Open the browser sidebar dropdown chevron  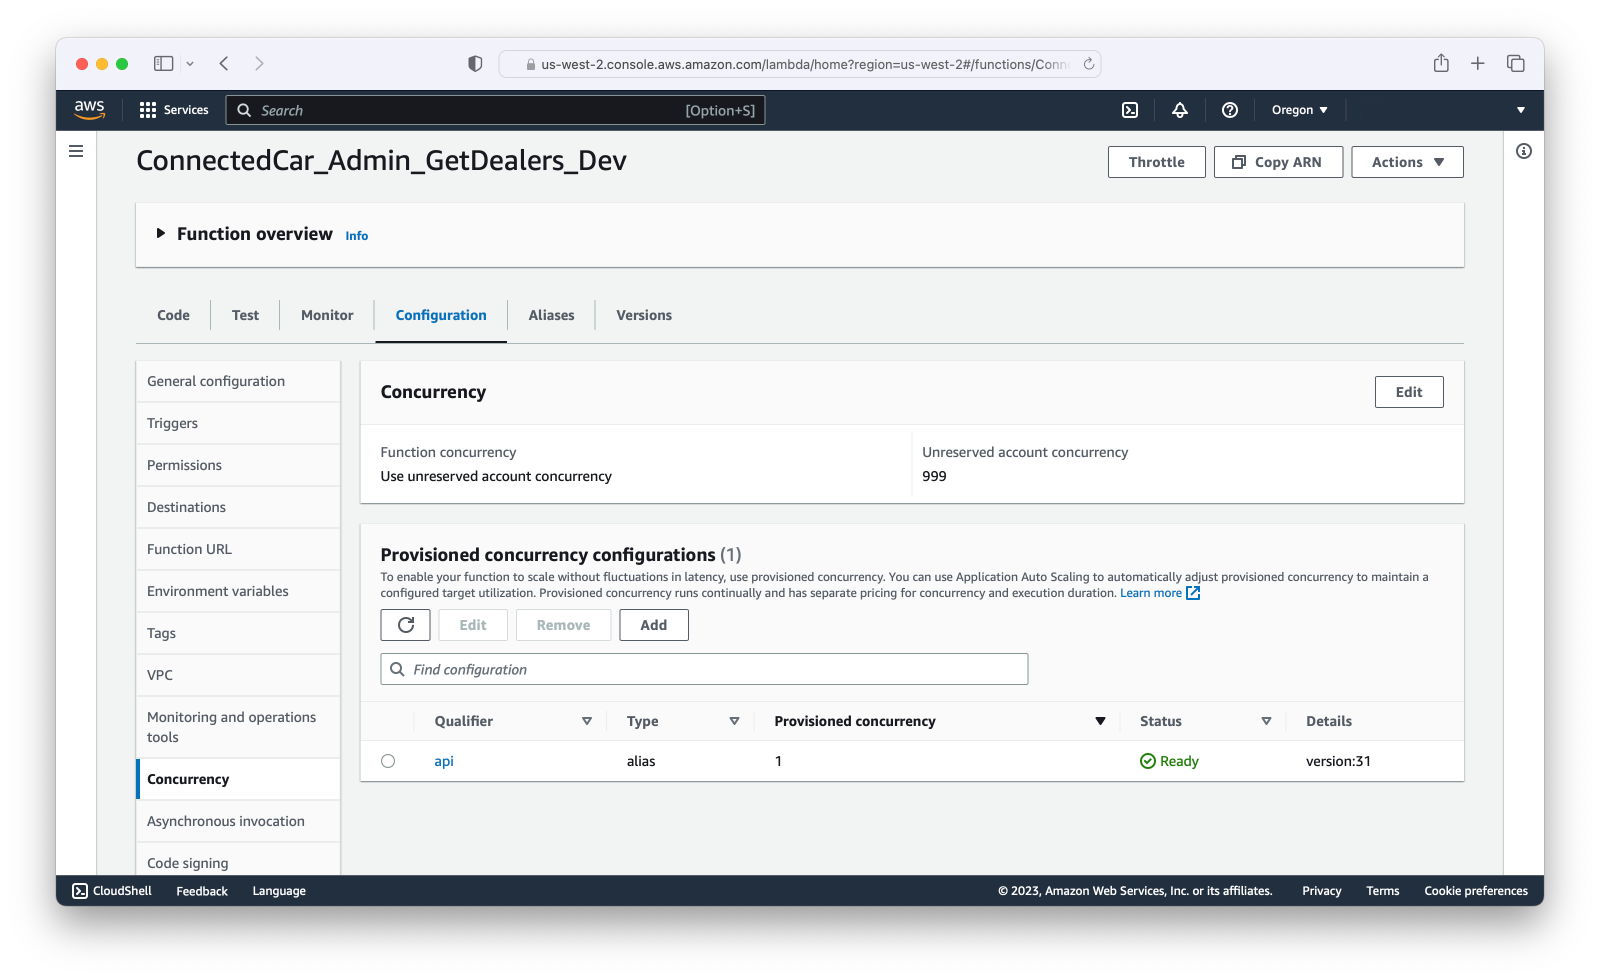click(x=190, y=64)
